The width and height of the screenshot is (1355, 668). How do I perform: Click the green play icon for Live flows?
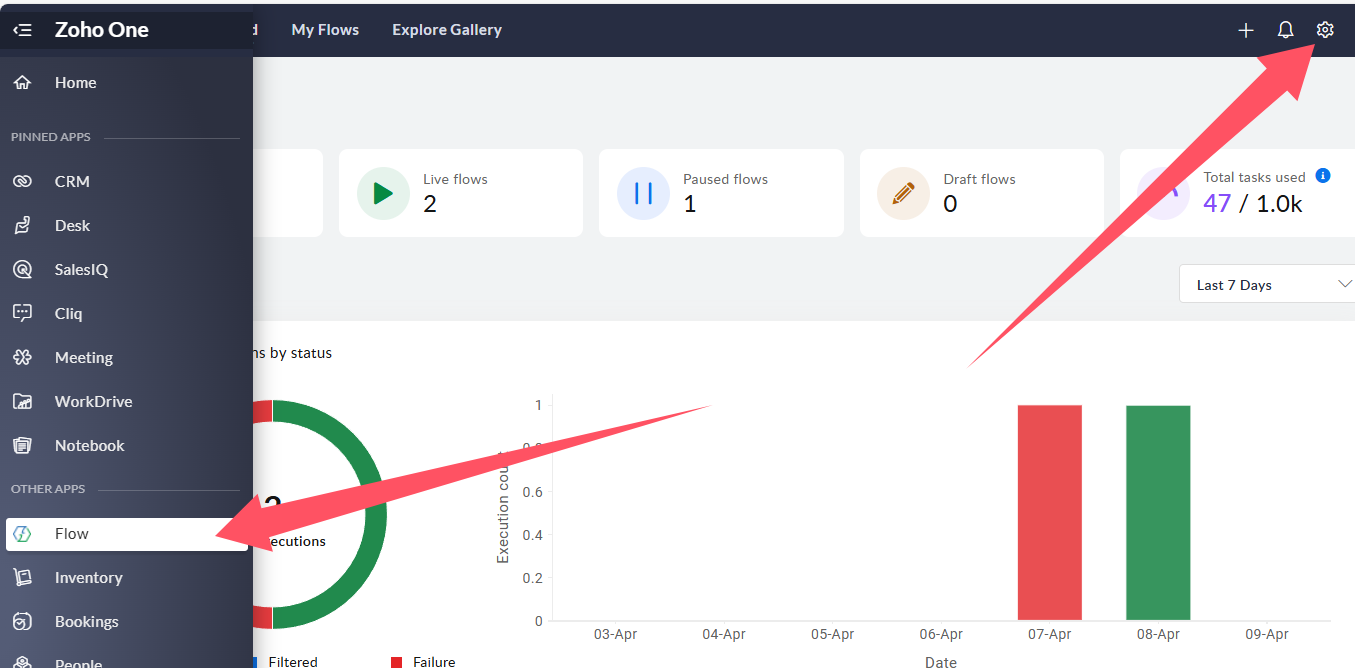(x=383, y=193)
